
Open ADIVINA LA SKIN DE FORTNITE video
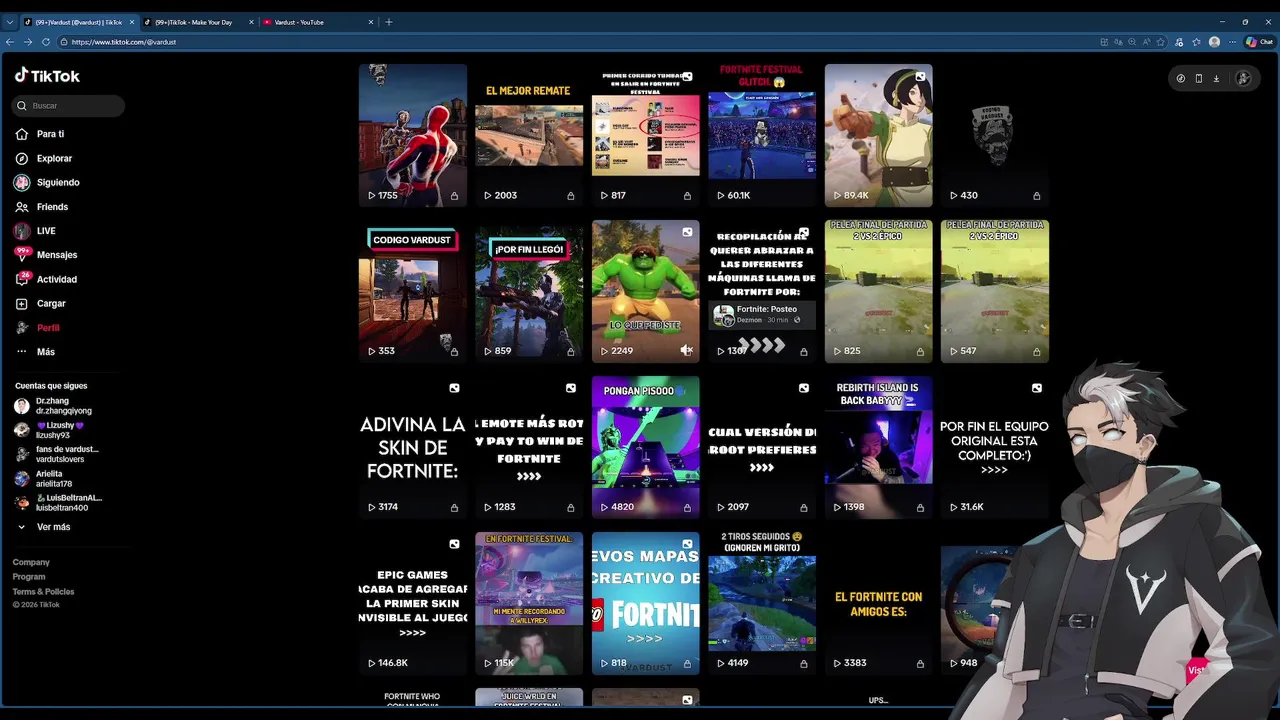pyautogui.click(x=413, y=447)
